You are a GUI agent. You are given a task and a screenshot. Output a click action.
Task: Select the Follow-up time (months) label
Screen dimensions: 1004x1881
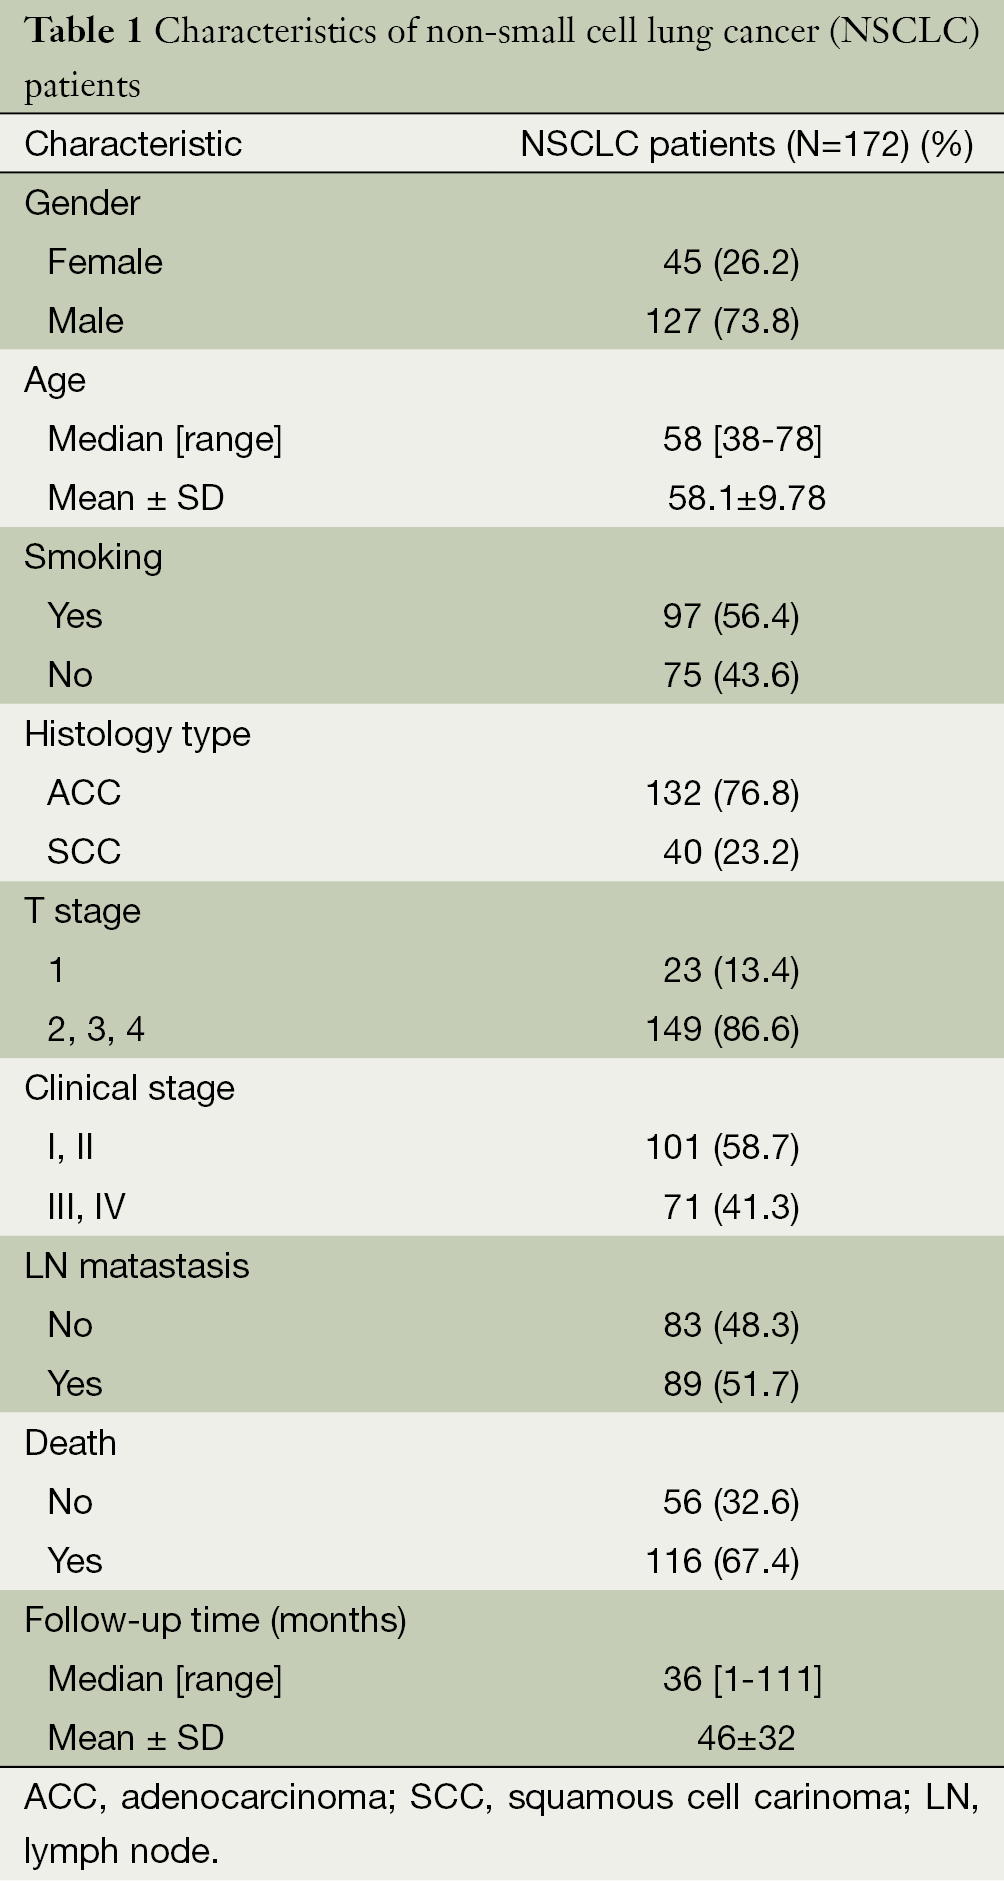215,1620
